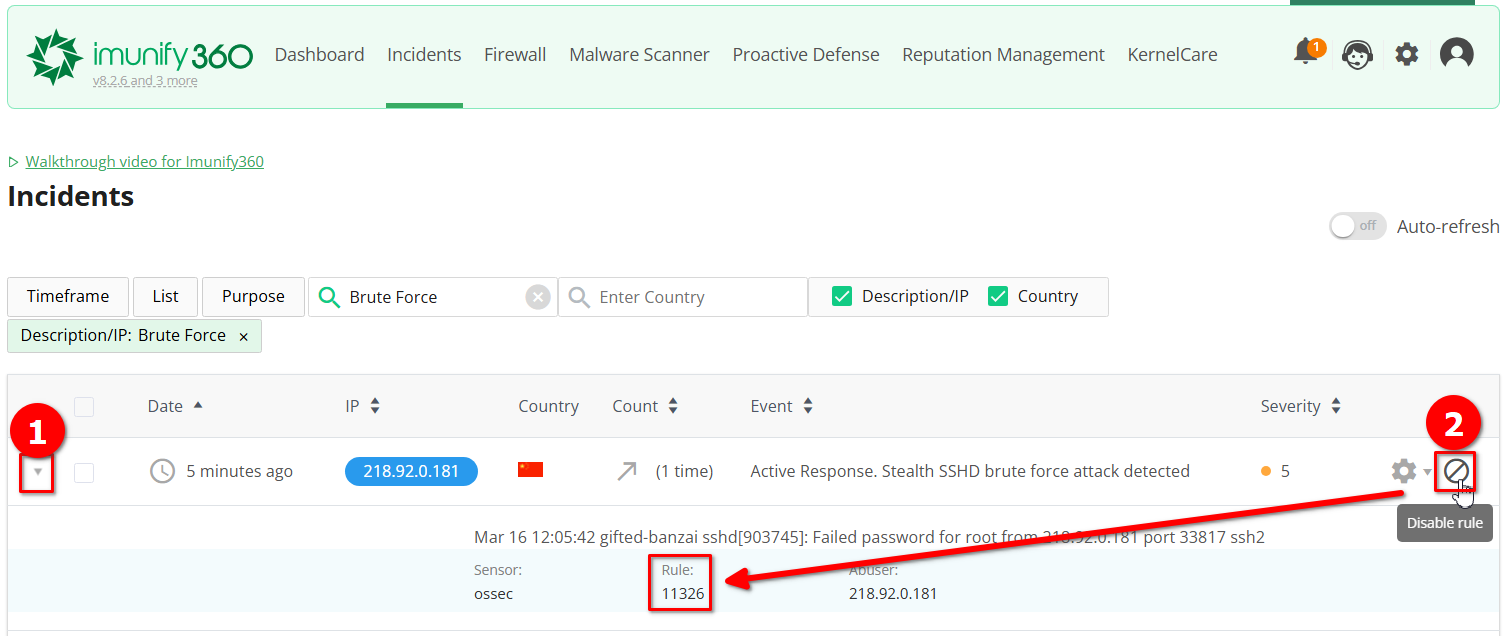Open the user profile avatar

coord(1457,54)
